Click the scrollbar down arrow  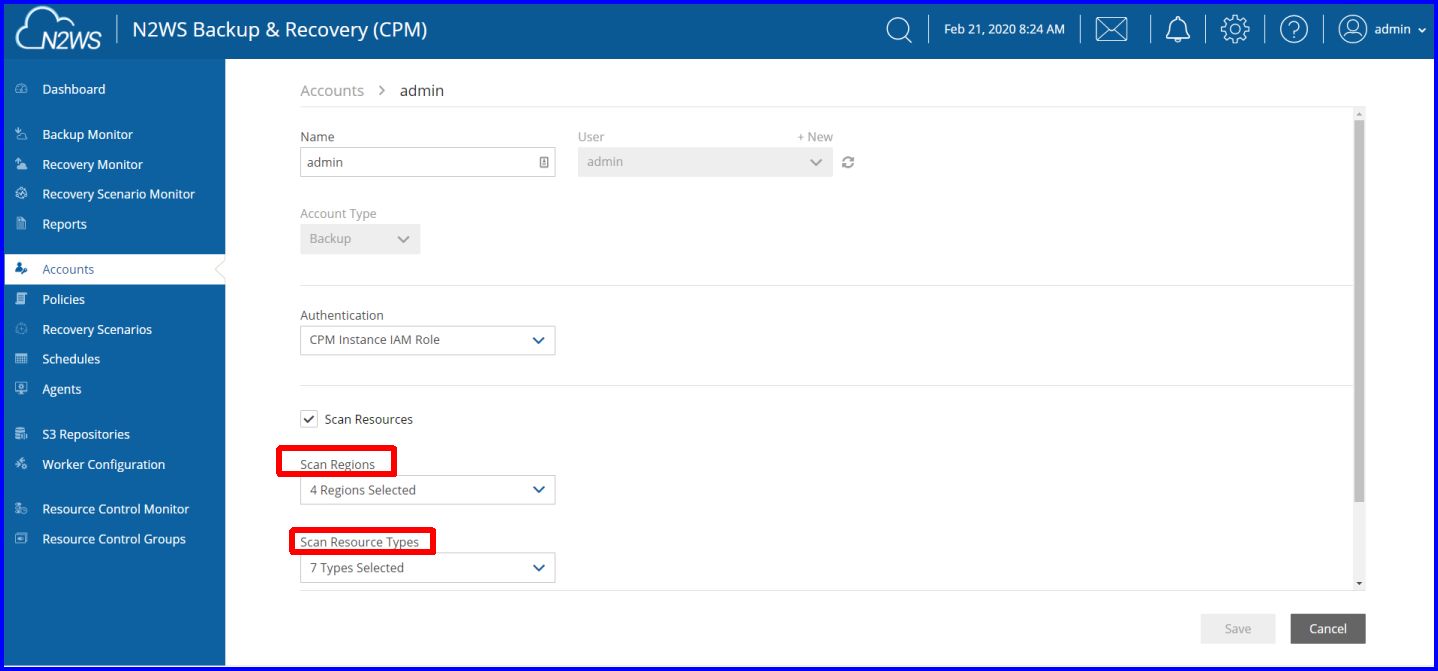coord(1359,583)
